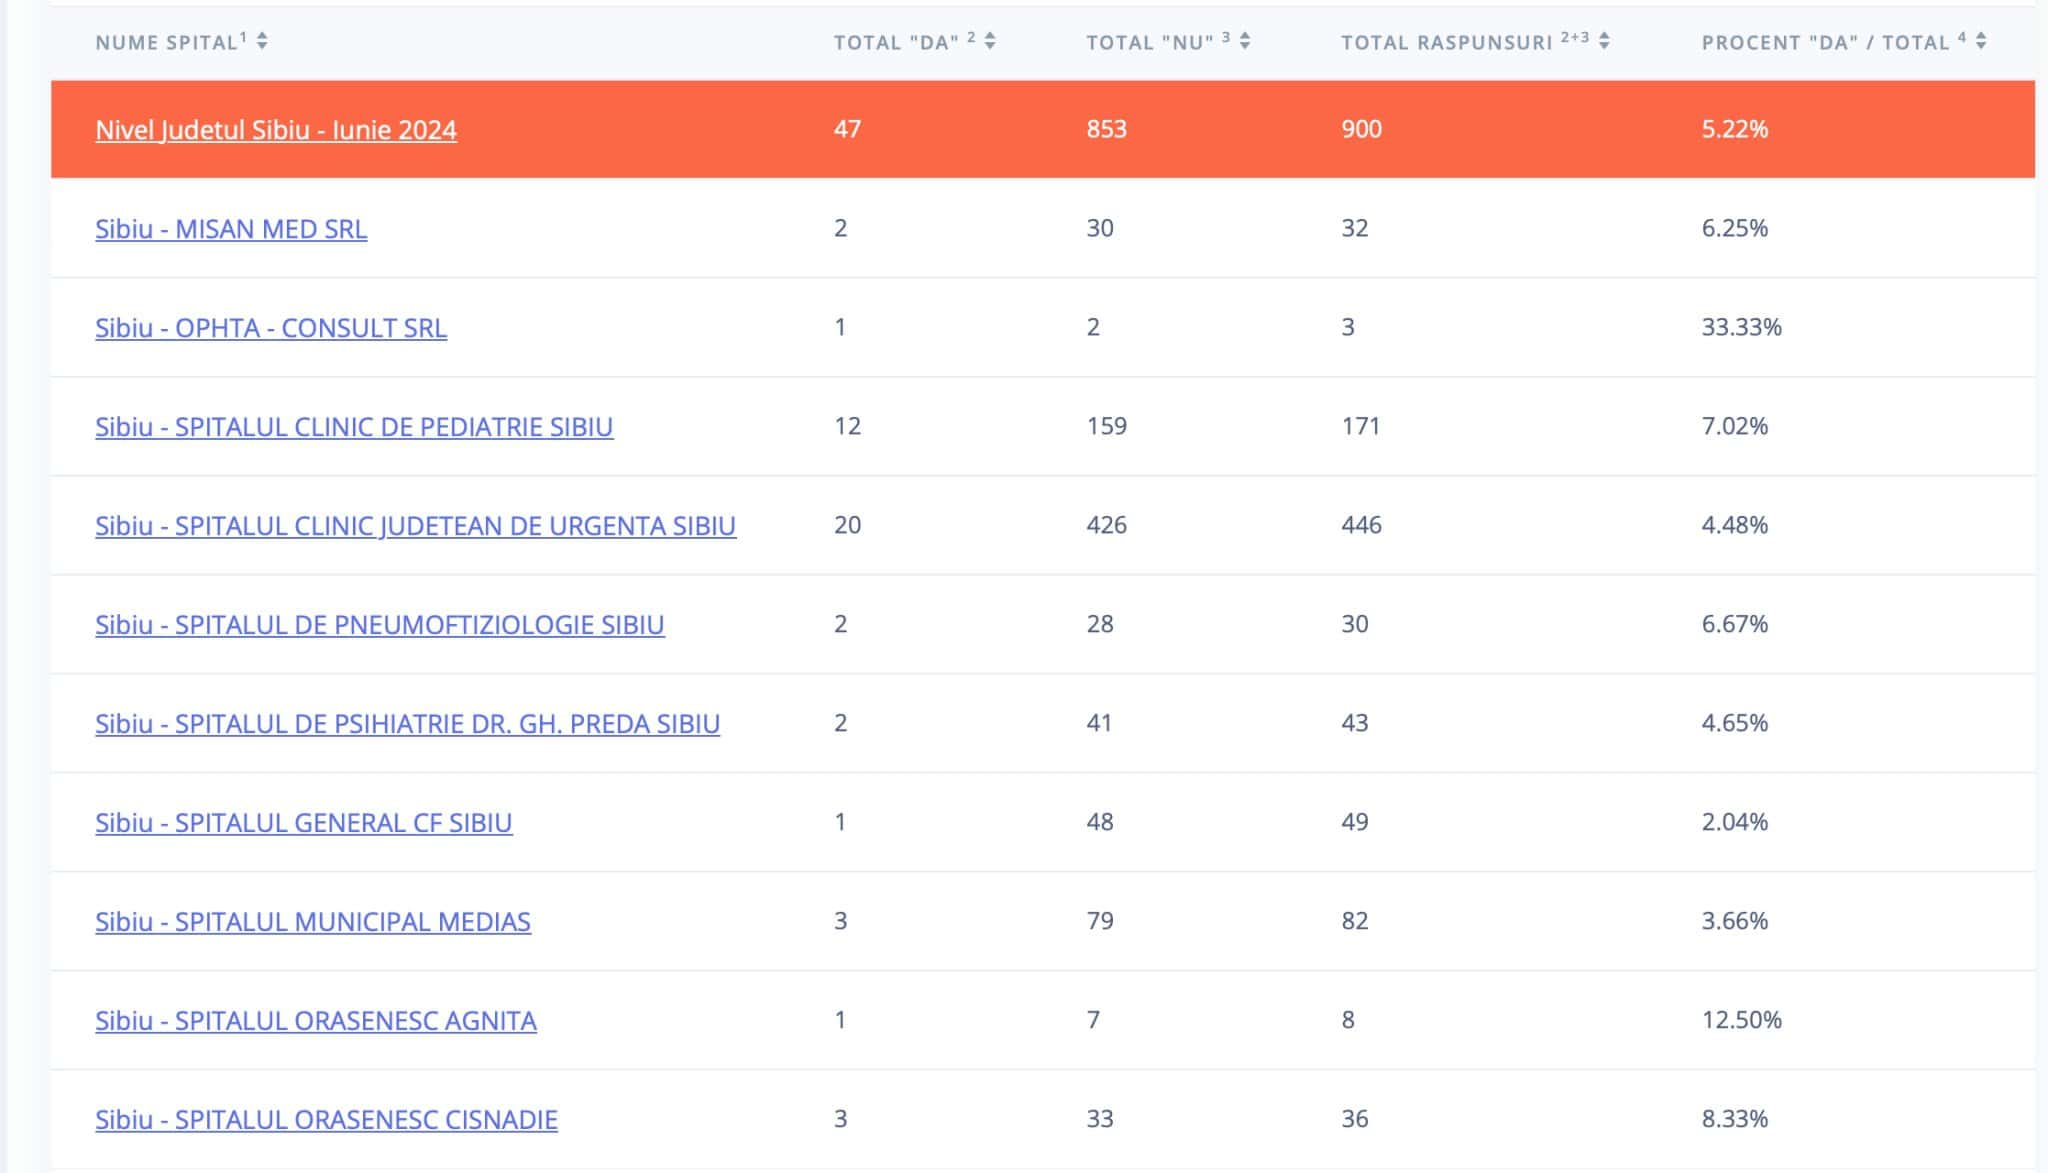
Task: Open Spitalul Orasenesc Cisnadie link
Action: click(327, 1120)
